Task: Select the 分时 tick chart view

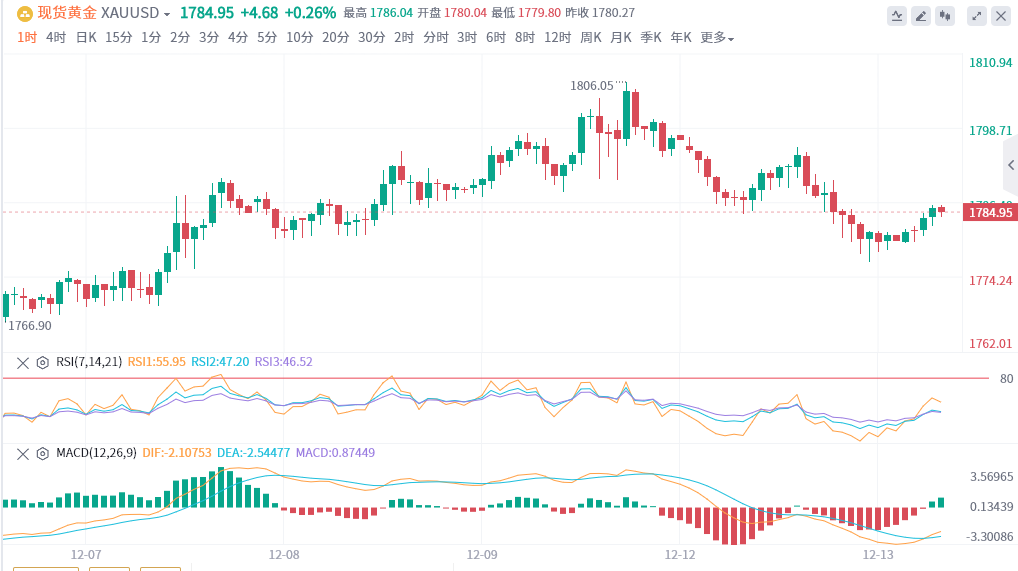Action: (436, 38)
